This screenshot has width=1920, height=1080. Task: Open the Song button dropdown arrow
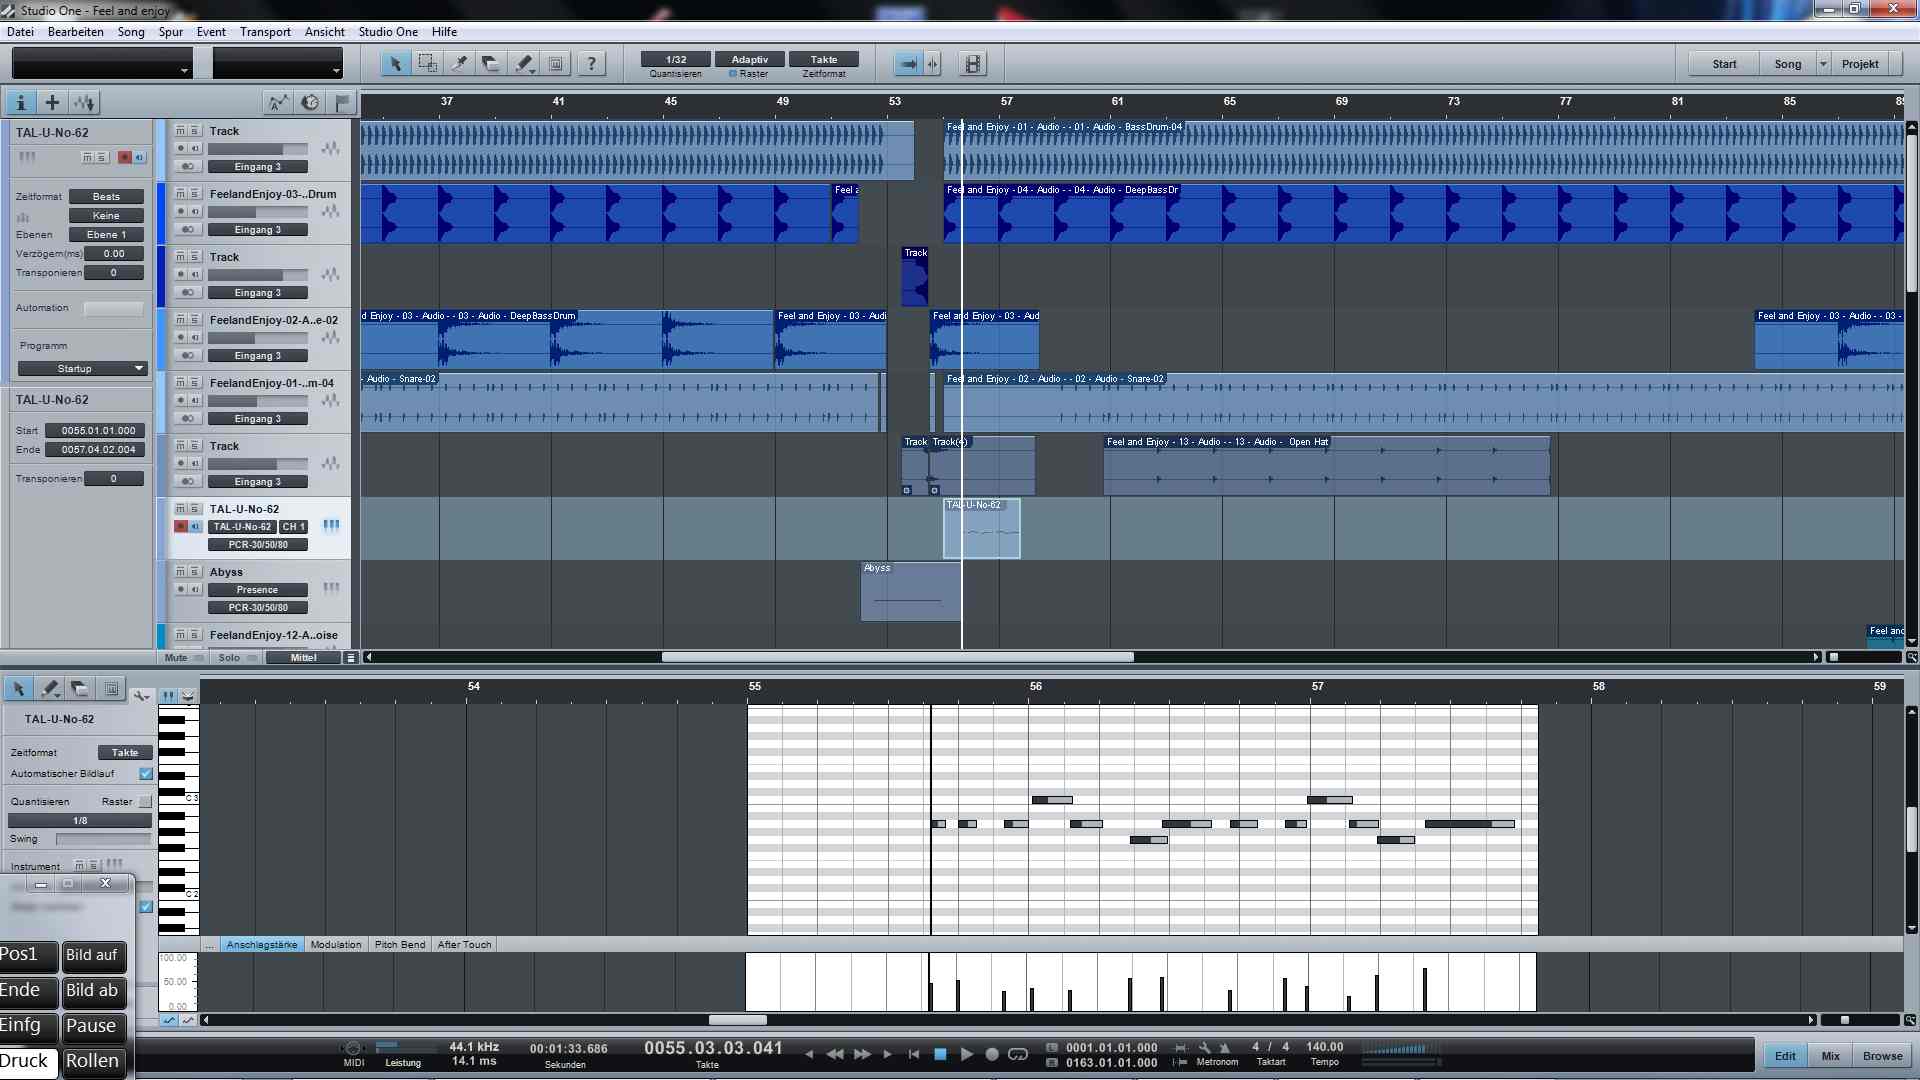(1823, 64)
